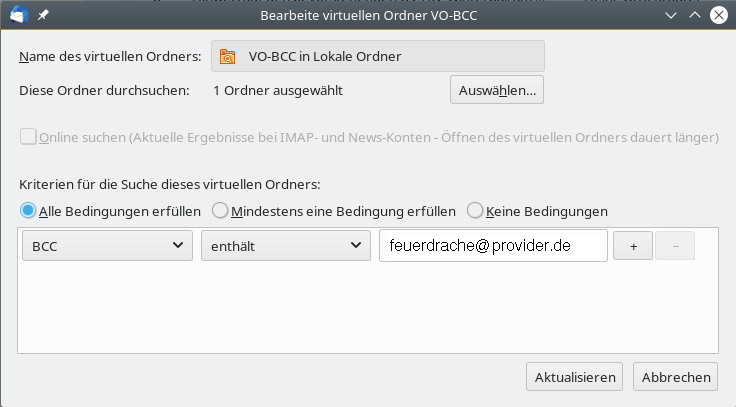The height and width of the screenshot is (407, 736).
Task: Maximize the dialog with the up chevron
Action: 695,15
